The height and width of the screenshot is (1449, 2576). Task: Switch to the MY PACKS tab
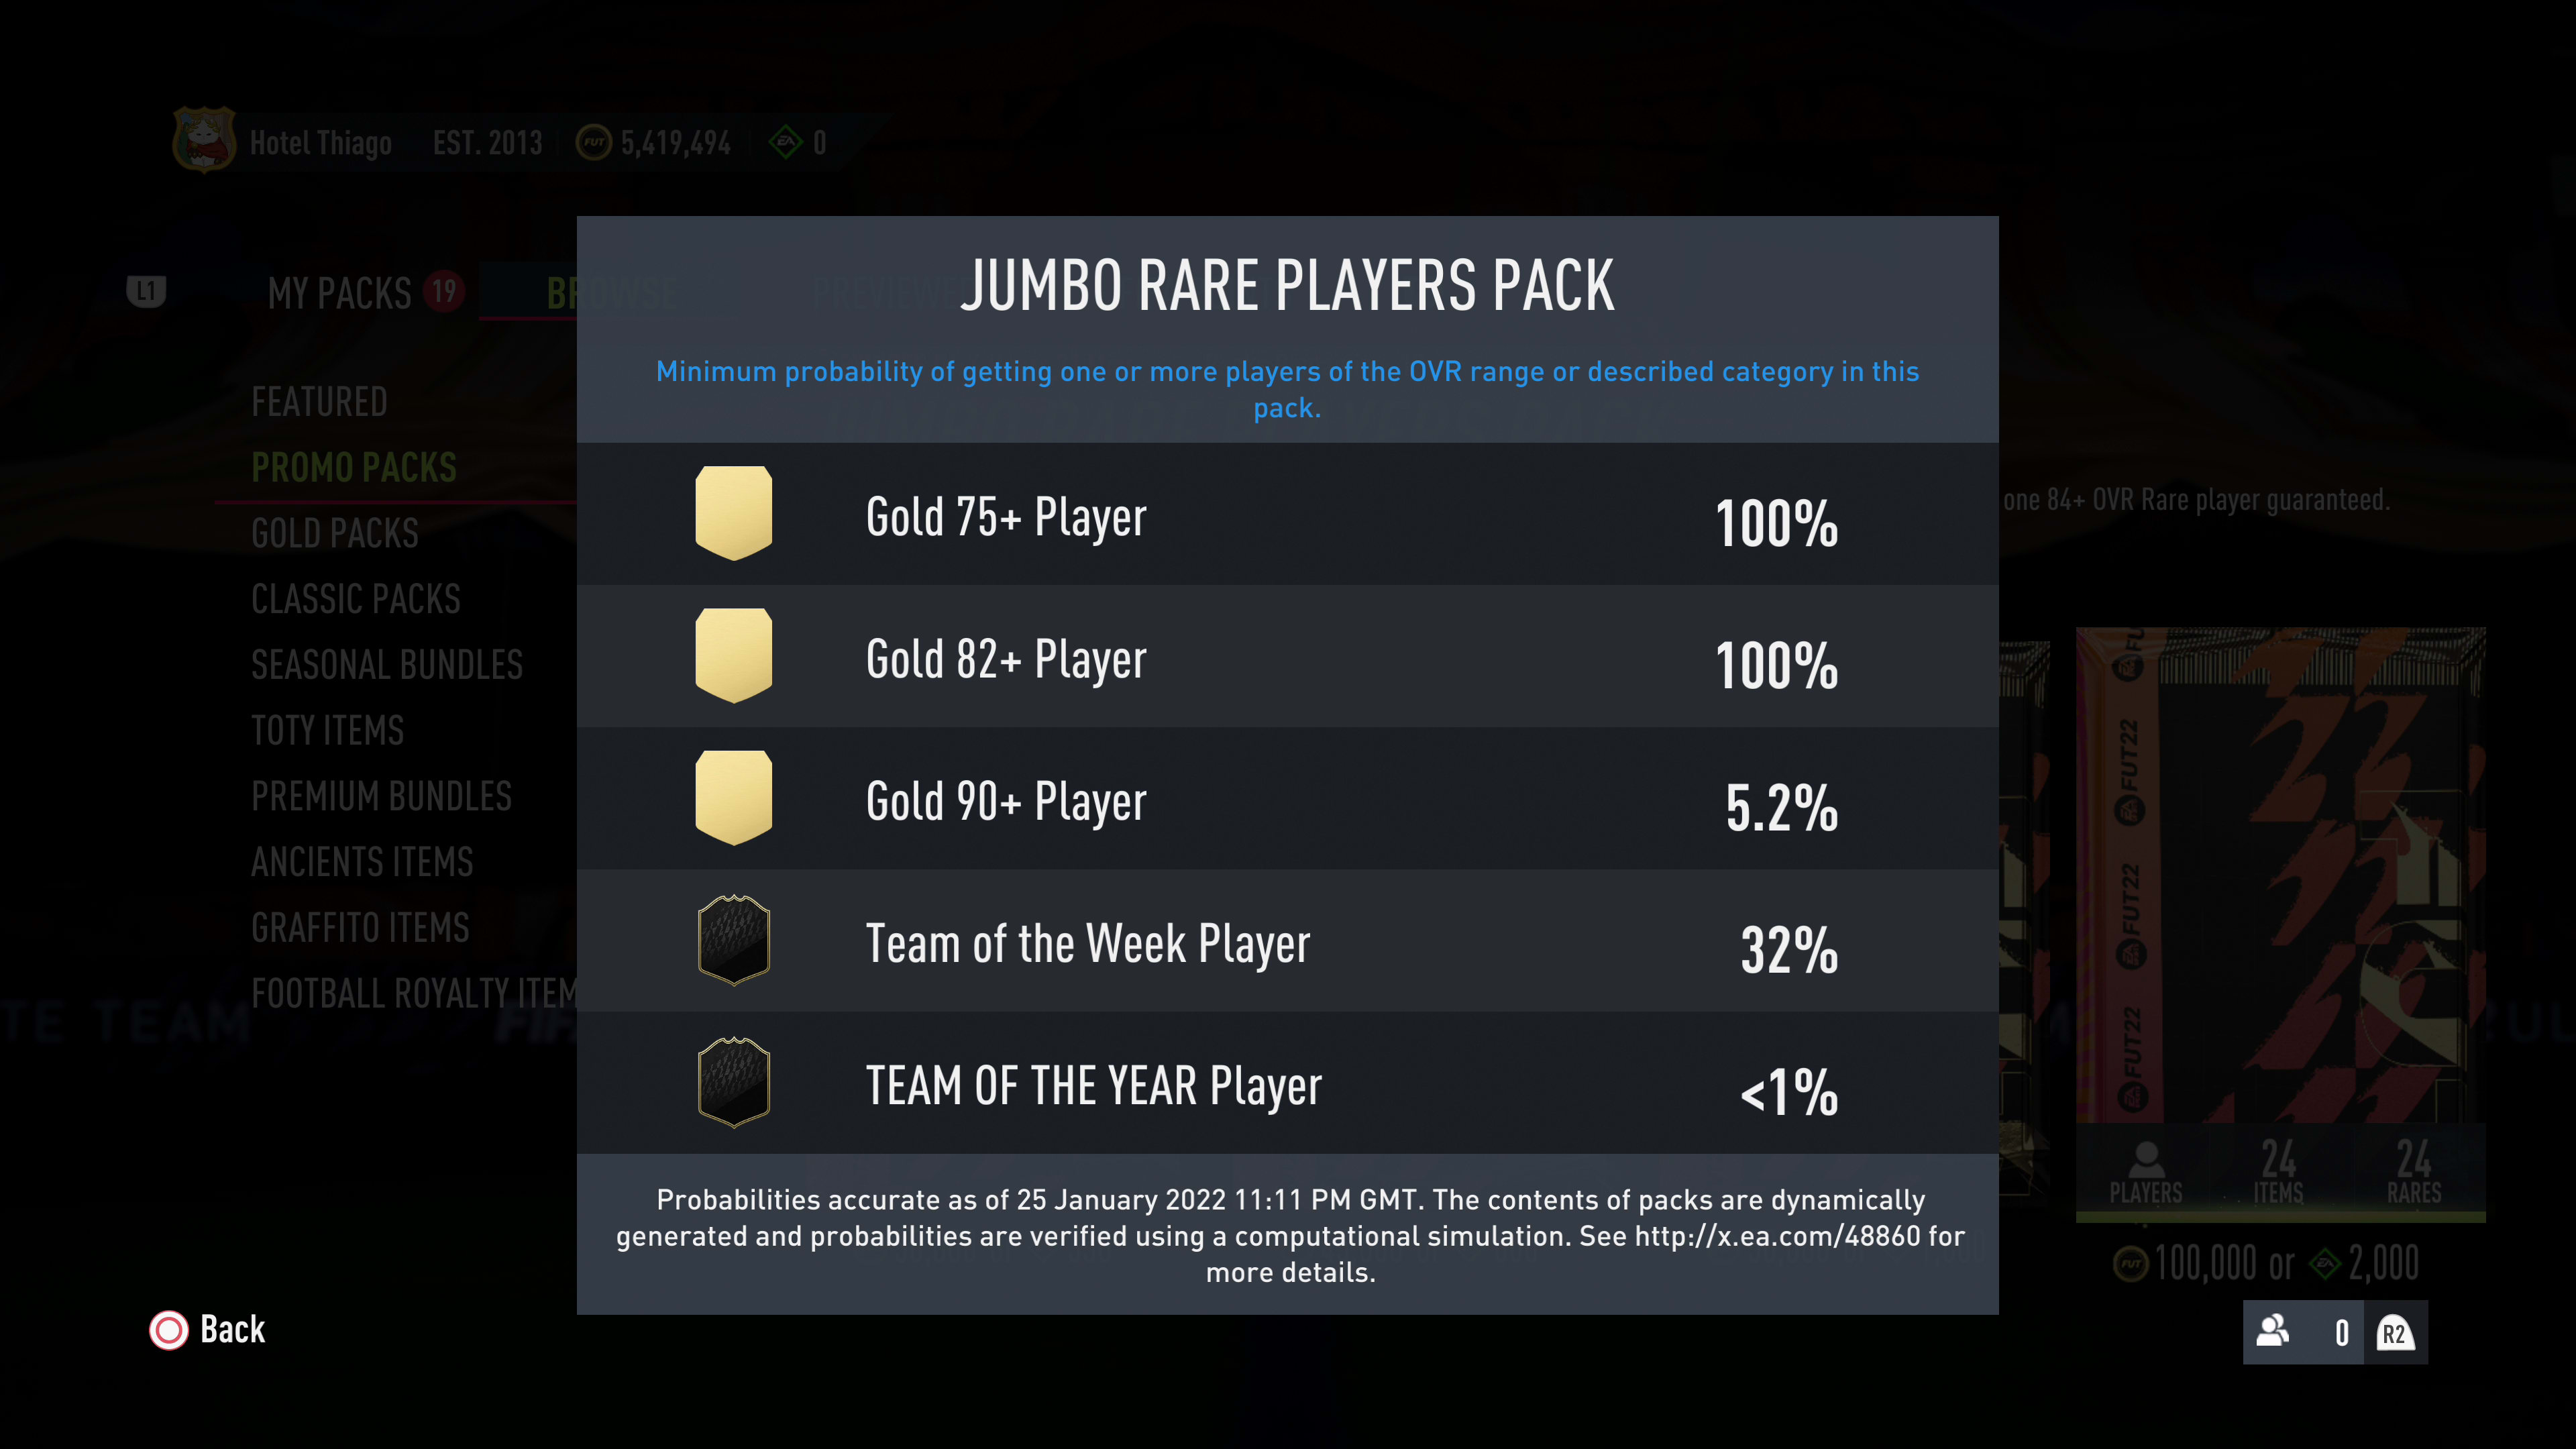pos(340,293)
